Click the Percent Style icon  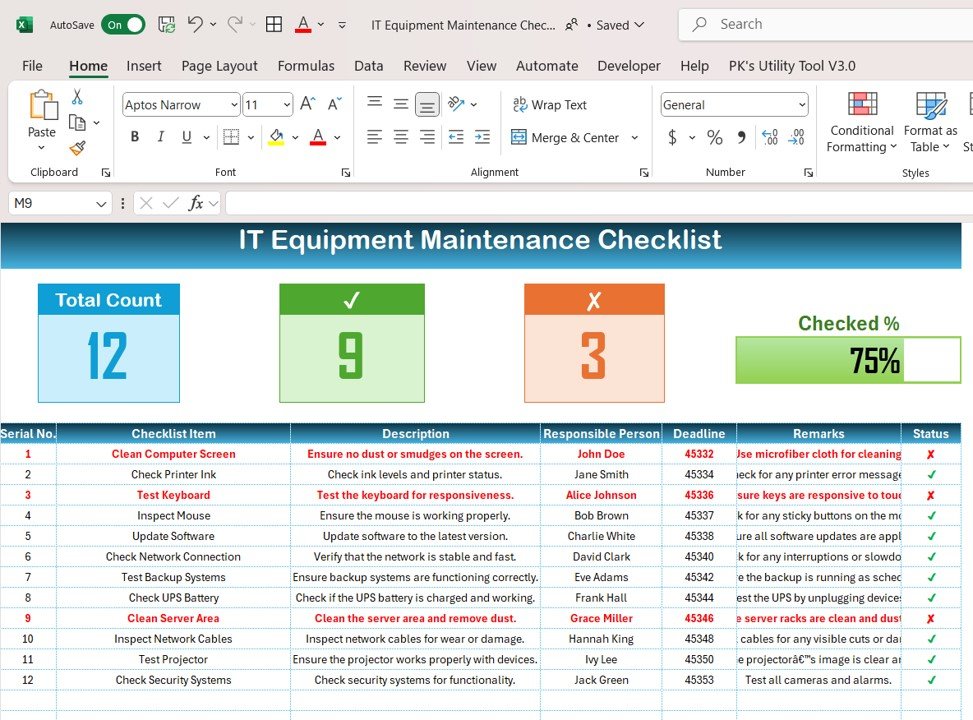click(714, 137)
